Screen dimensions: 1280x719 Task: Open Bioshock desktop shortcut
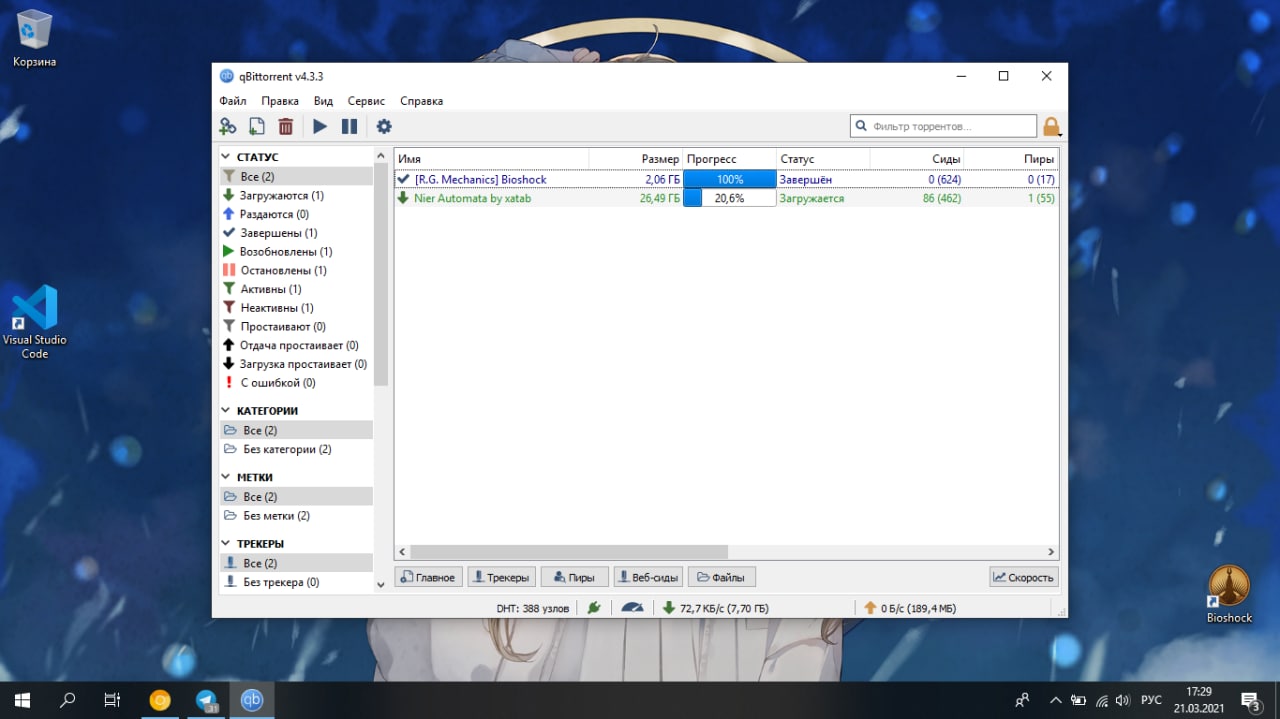[x=1229, y=594]
